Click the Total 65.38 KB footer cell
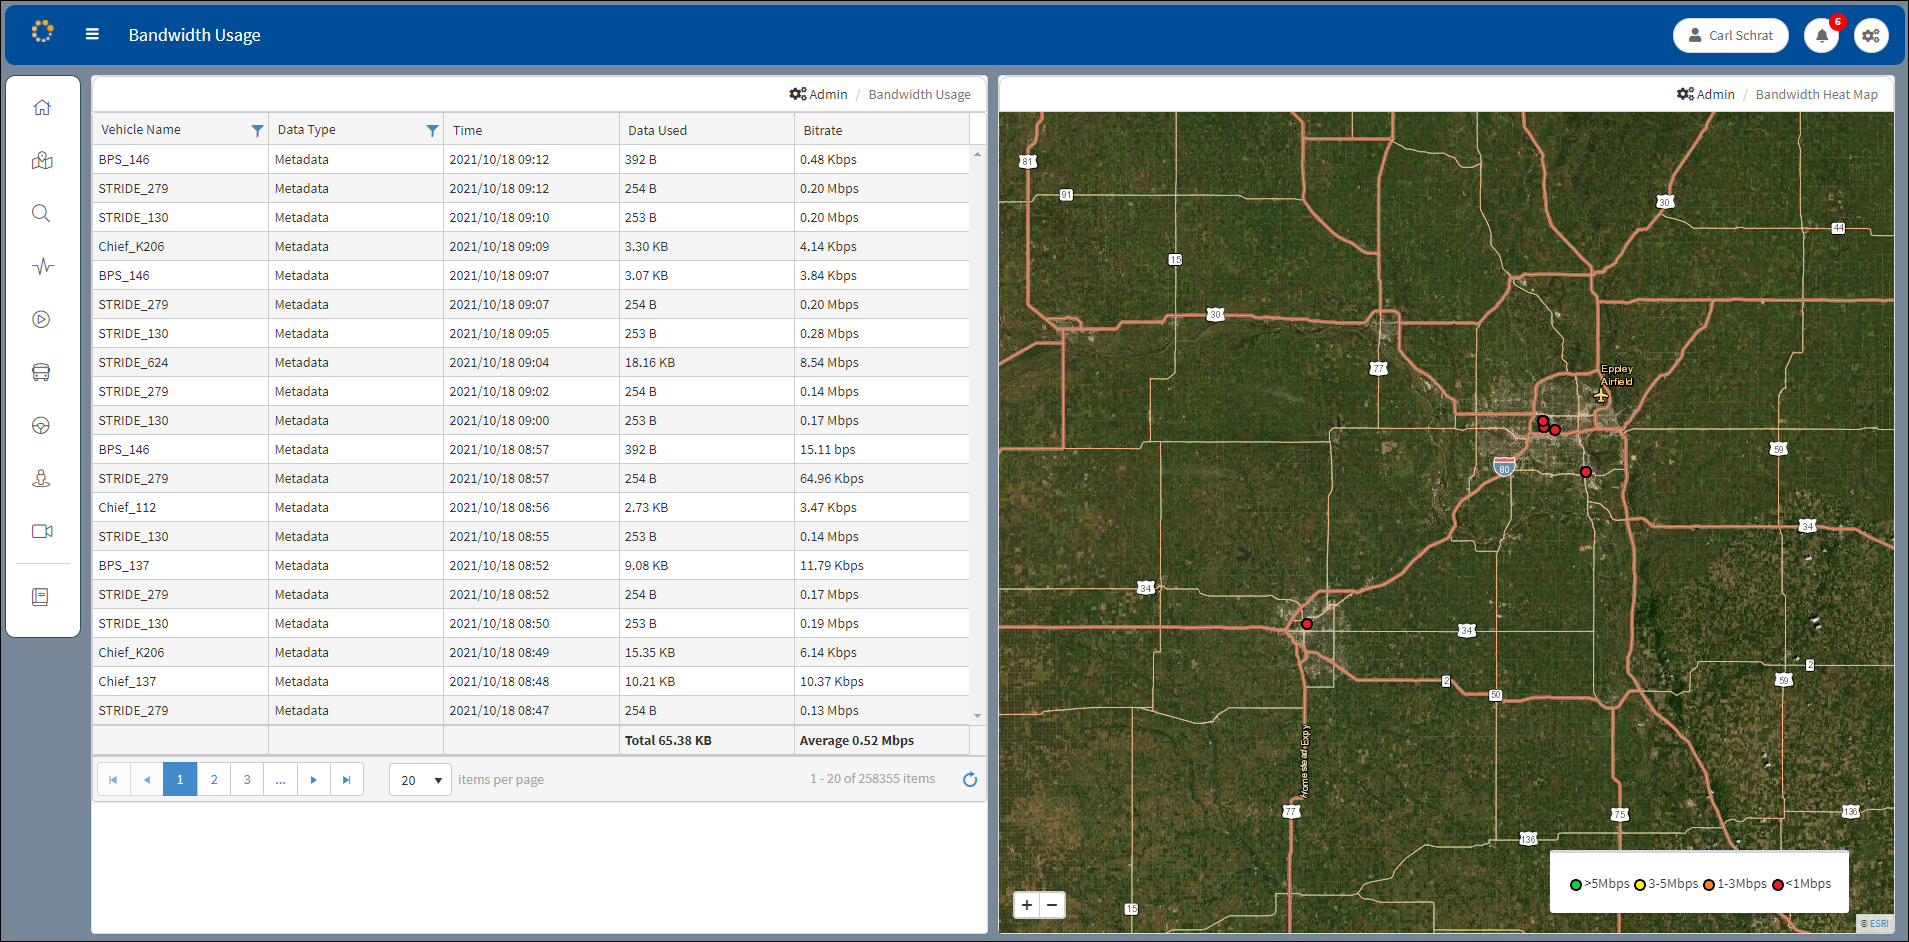The height and width of the screenshot is (942, 1909). tap(706, 740)
